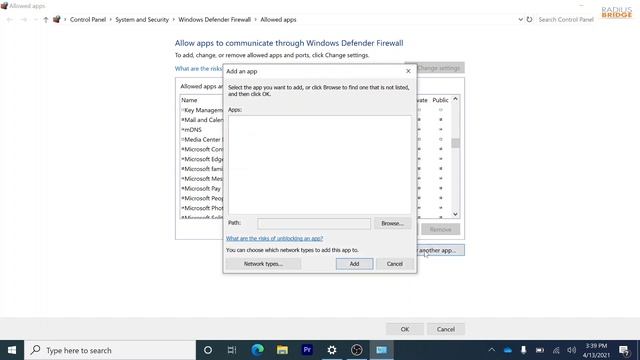Screen dimensions: 640x360
Task: Toggle Public checkbox for Microsoft Pay row
Action: point(440,188)
